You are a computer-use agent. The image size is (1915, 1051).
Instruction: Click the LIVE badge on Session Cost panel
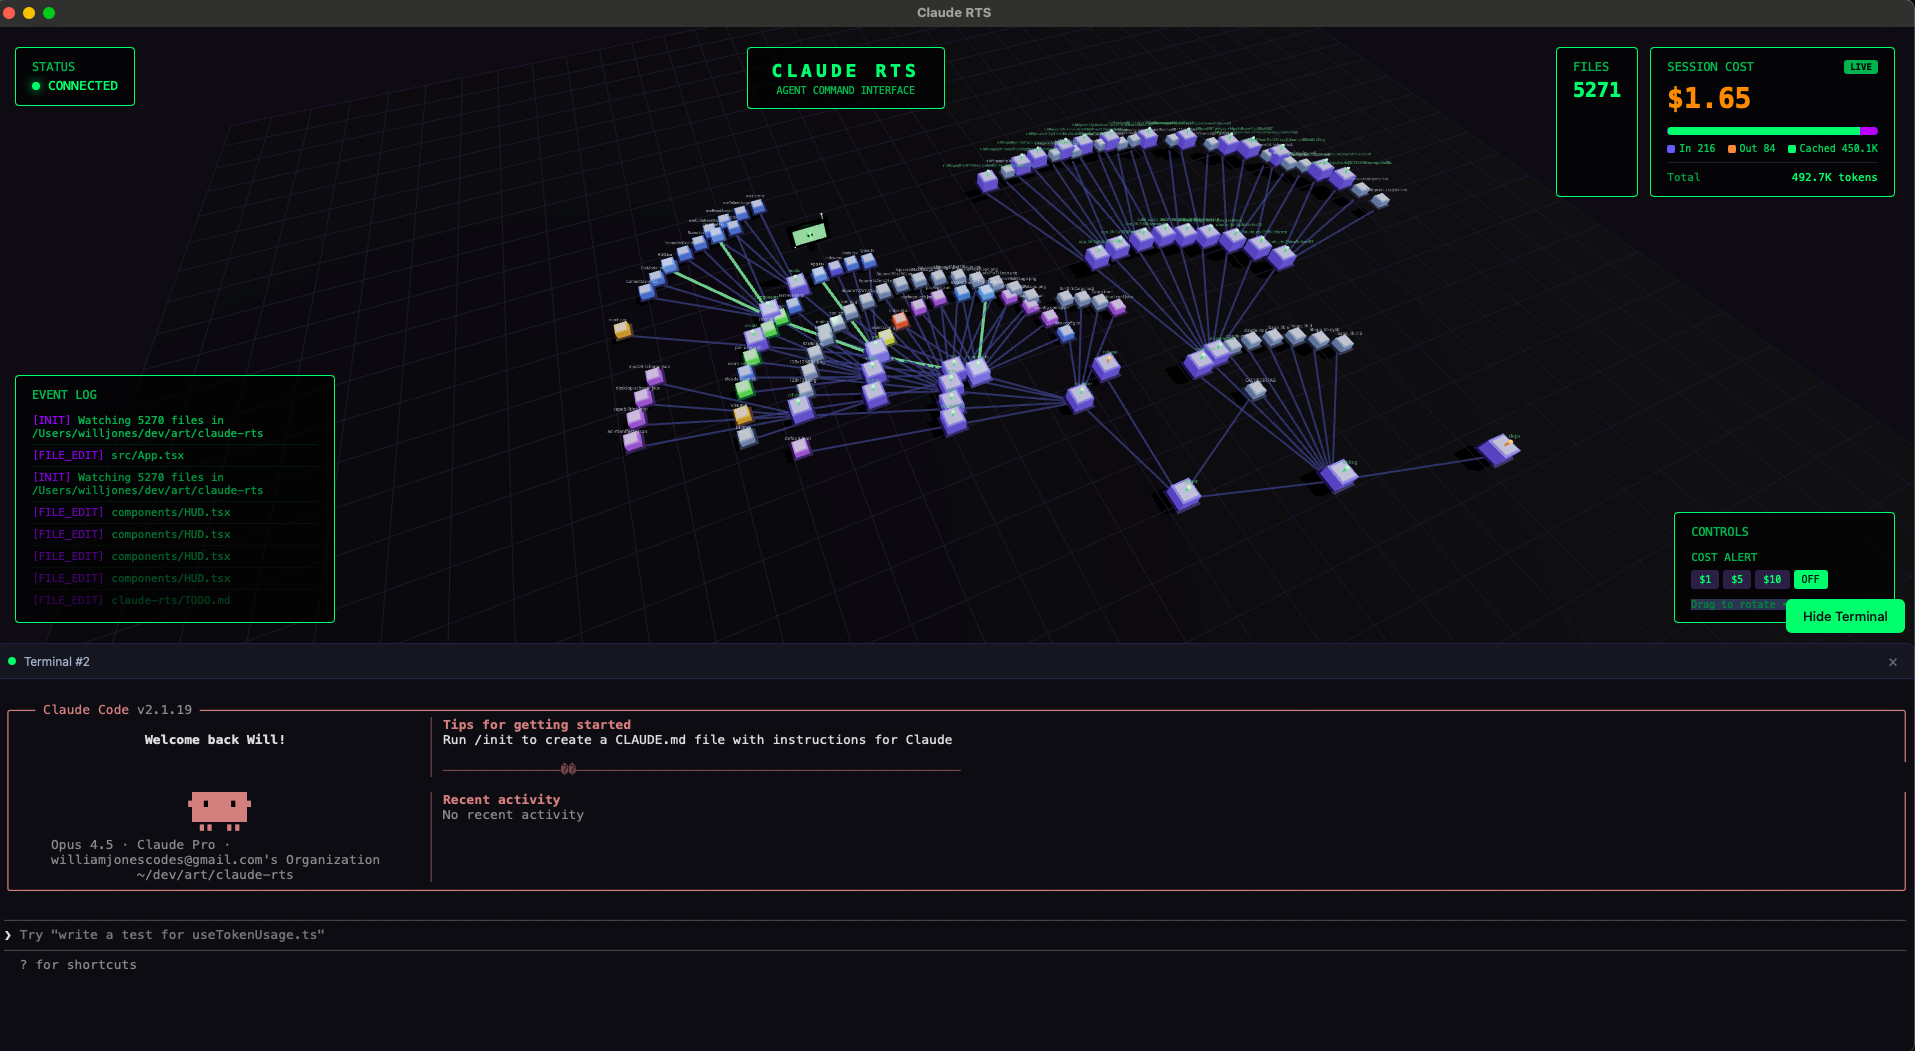(x=1860, y=66)
